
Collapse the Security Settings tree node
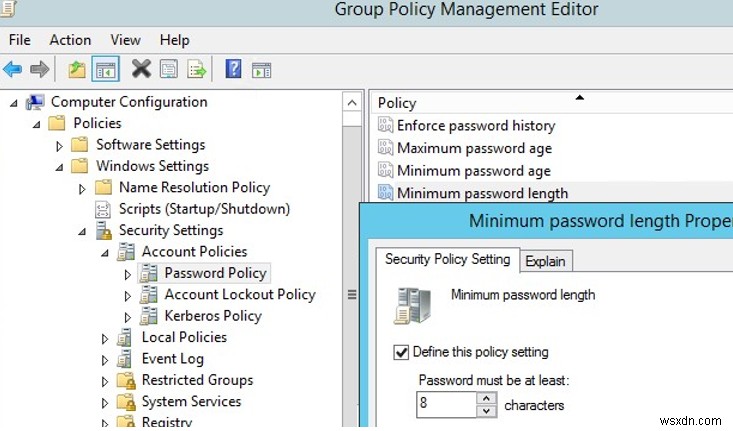coord(83,231)
